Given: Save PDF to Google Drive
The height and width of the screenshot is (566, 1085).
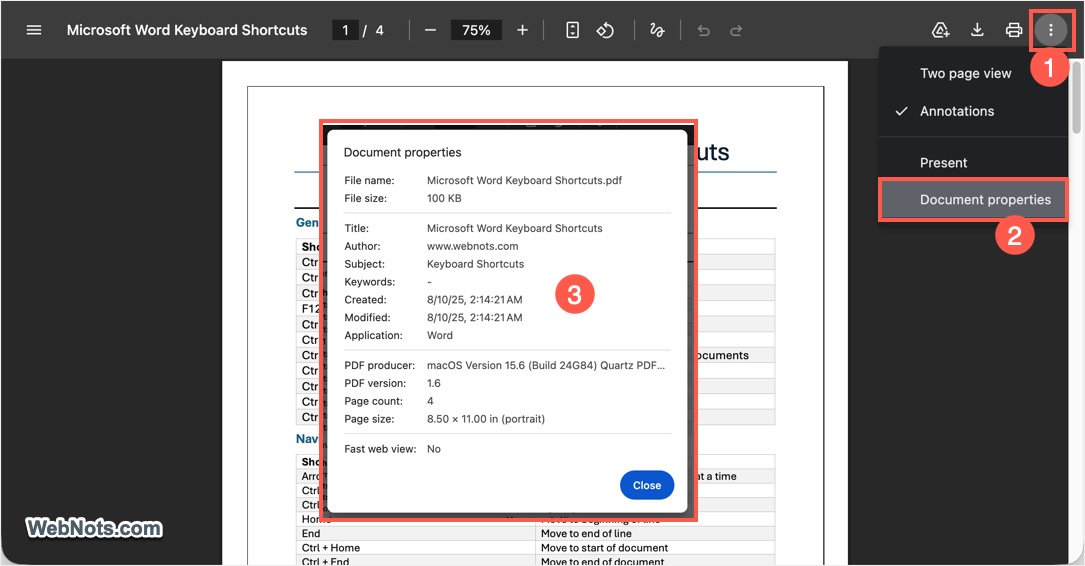Looking at the screenshot, I should [940, 30].
